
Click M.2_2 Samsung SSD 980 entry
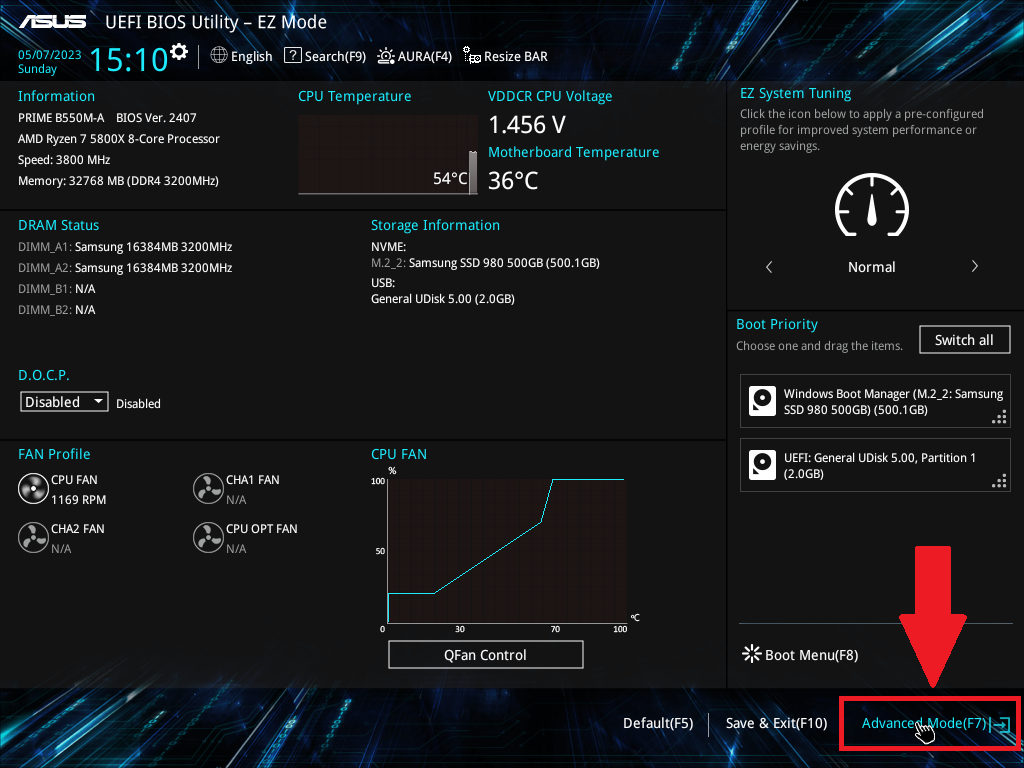coord(485,263)
